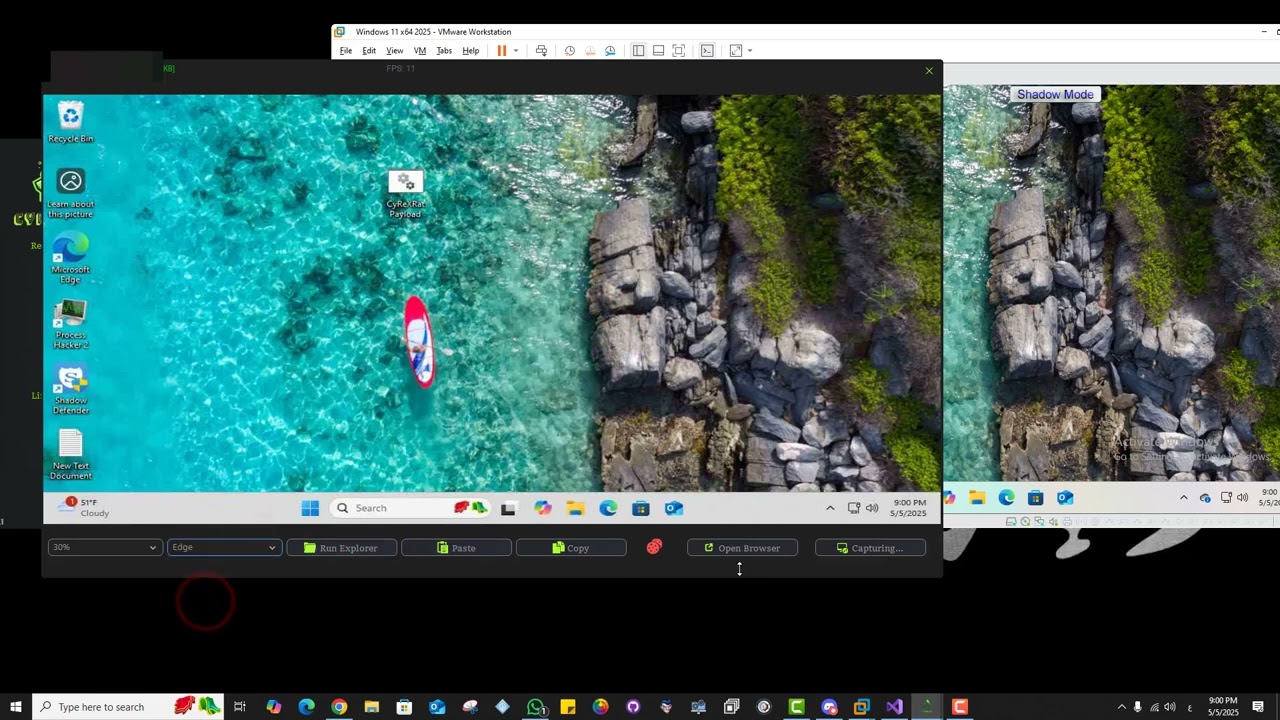Launch Microsoft Edge desktop shortcut
The width and height of the screenshot is (1280, 720).
(x=70, y=259)
